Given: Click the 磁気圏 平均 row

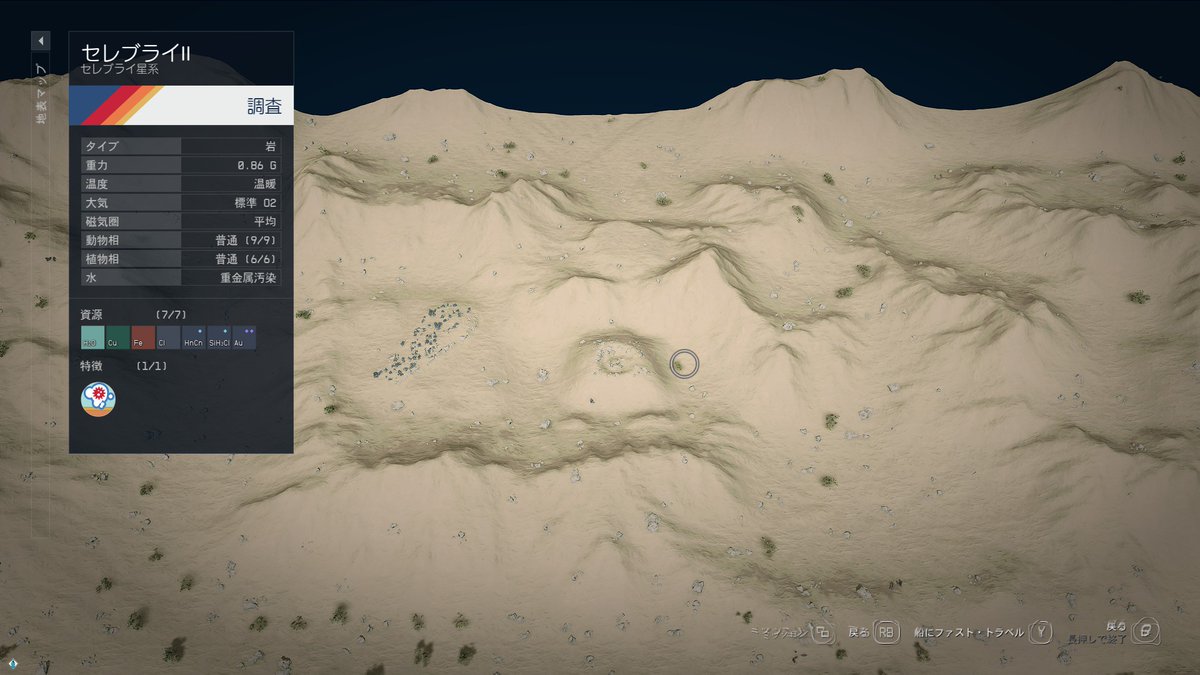Looking at the screenshot, I should [181, 221].
